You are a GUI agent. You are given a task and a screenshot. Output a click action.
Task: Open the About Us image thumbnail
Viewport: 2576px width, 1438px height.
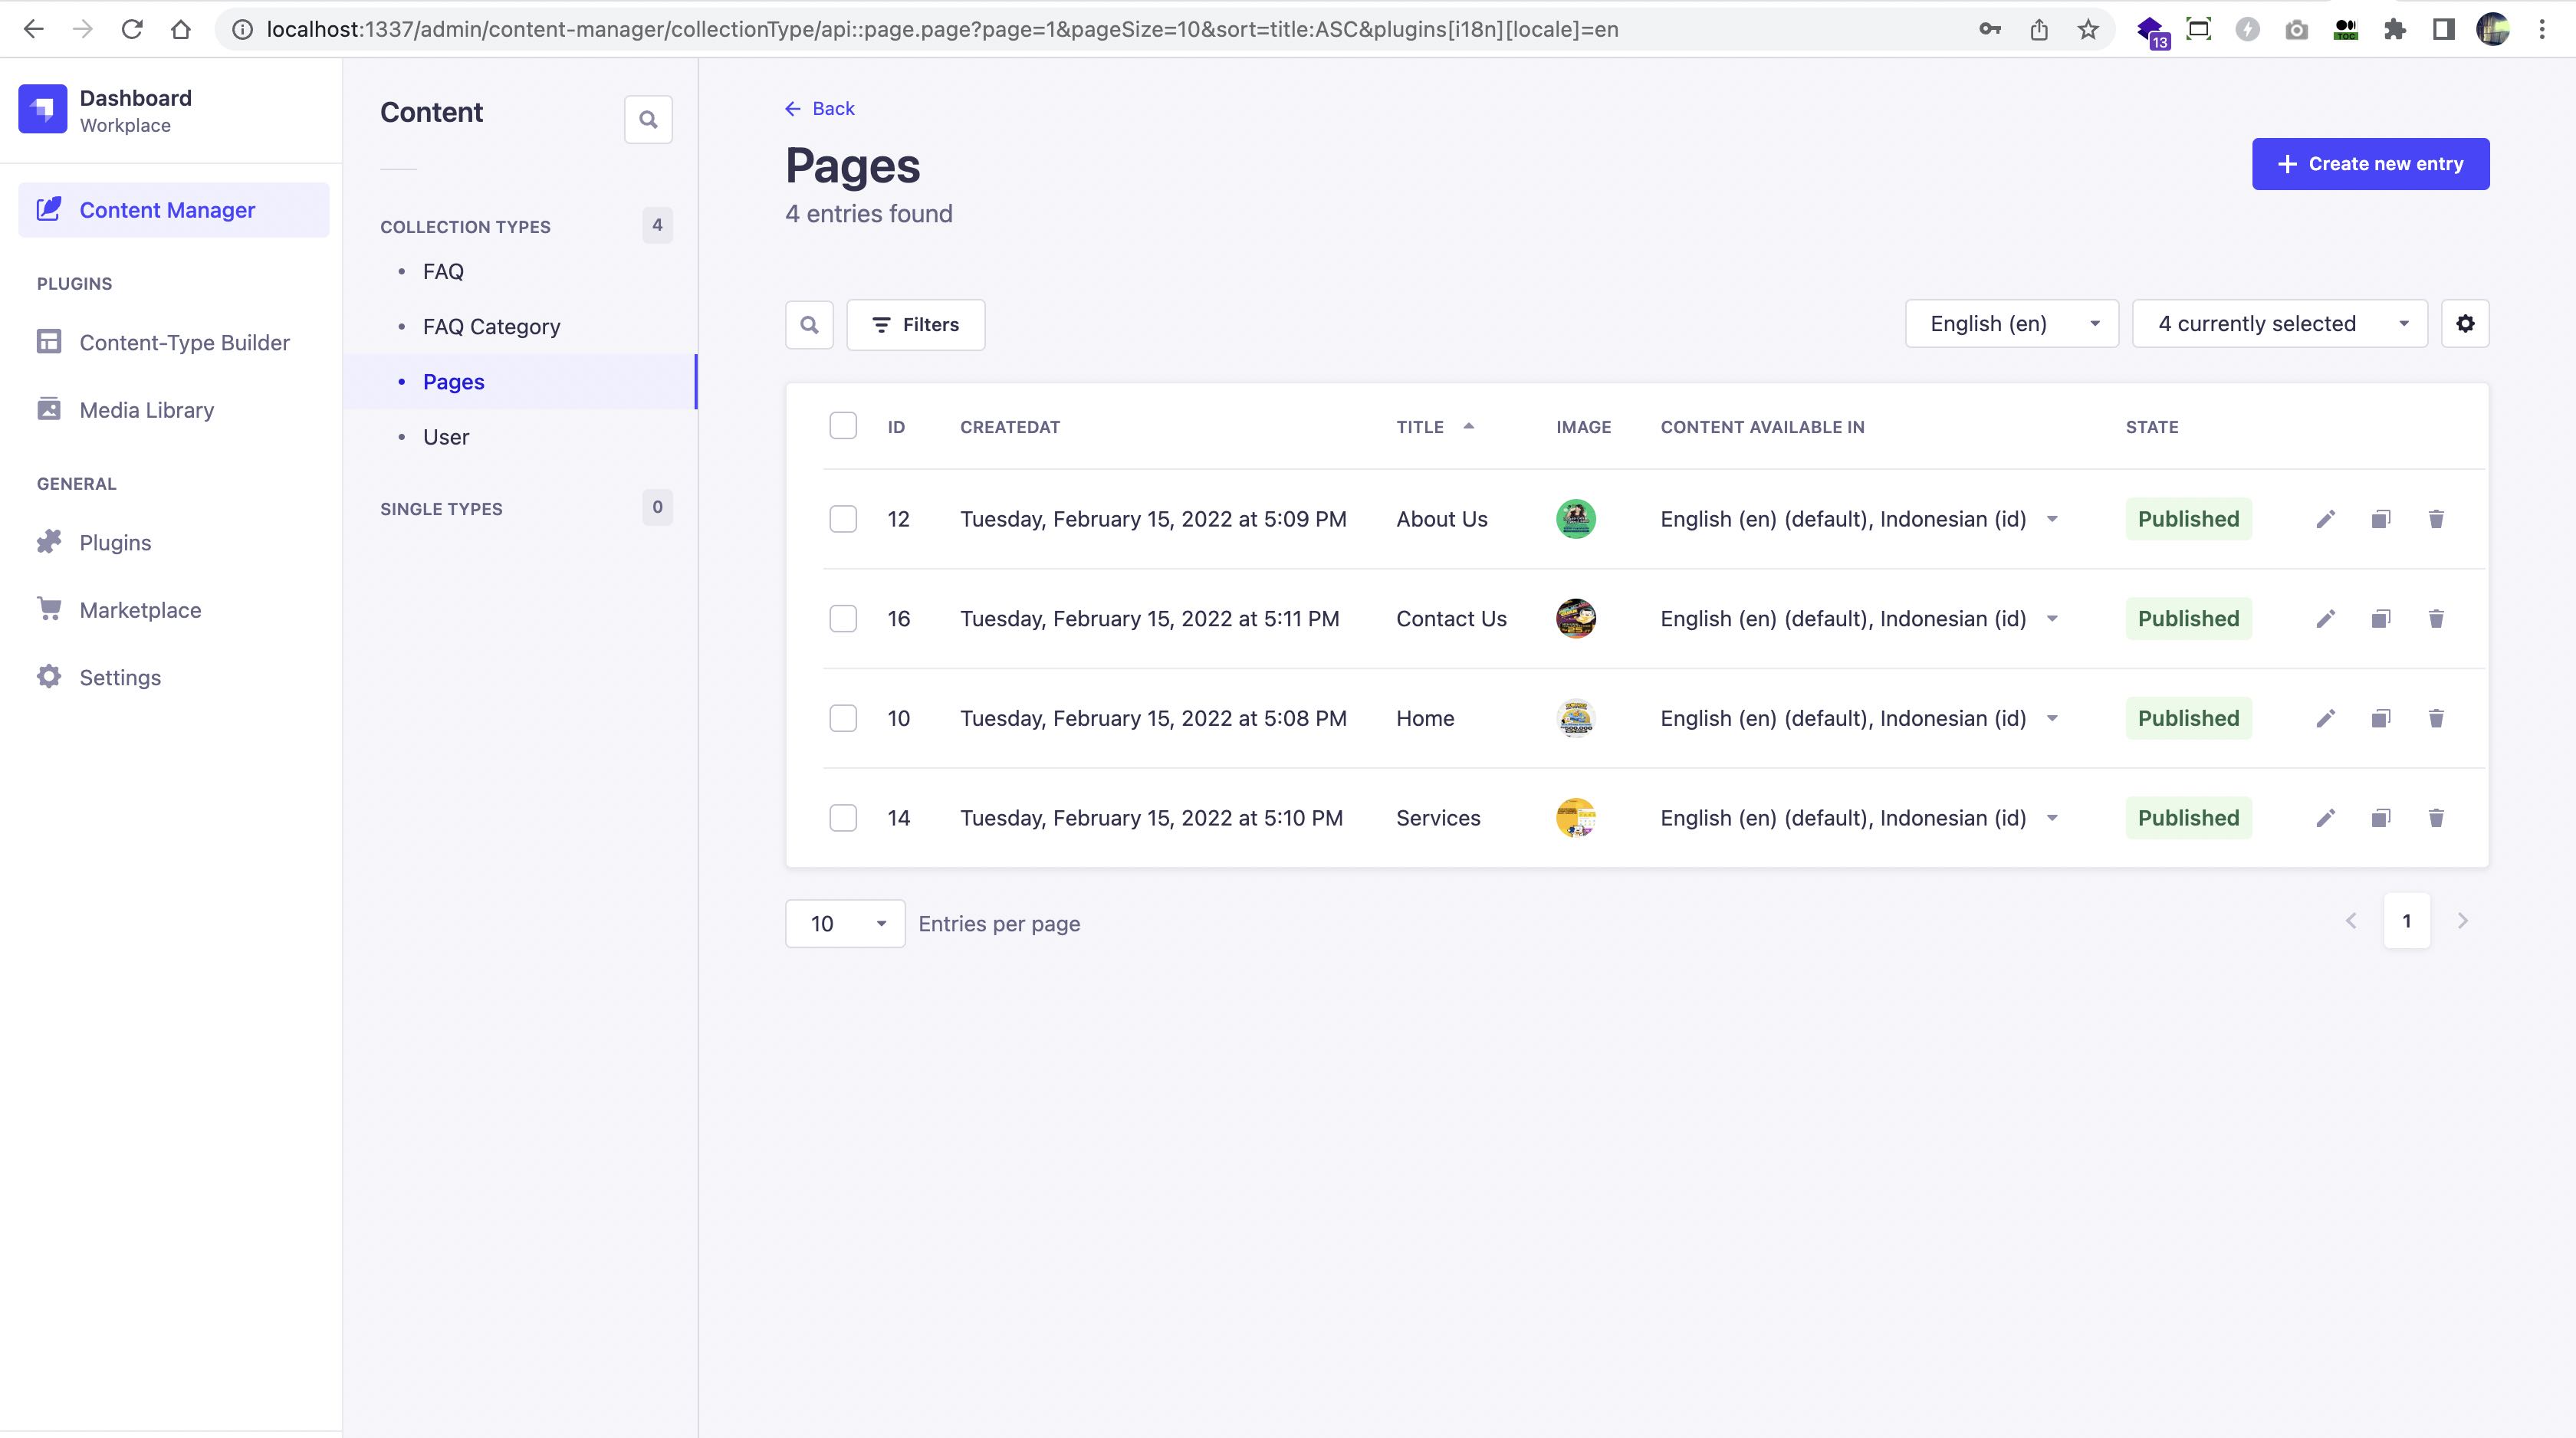tap(1575, 519)
